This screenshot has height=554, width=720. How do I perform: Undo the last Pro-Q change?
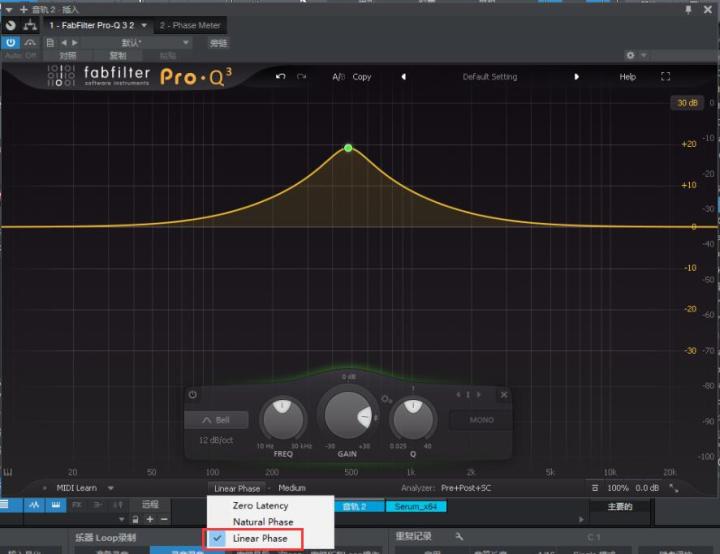pyautogui.click(x=281, y=76)
